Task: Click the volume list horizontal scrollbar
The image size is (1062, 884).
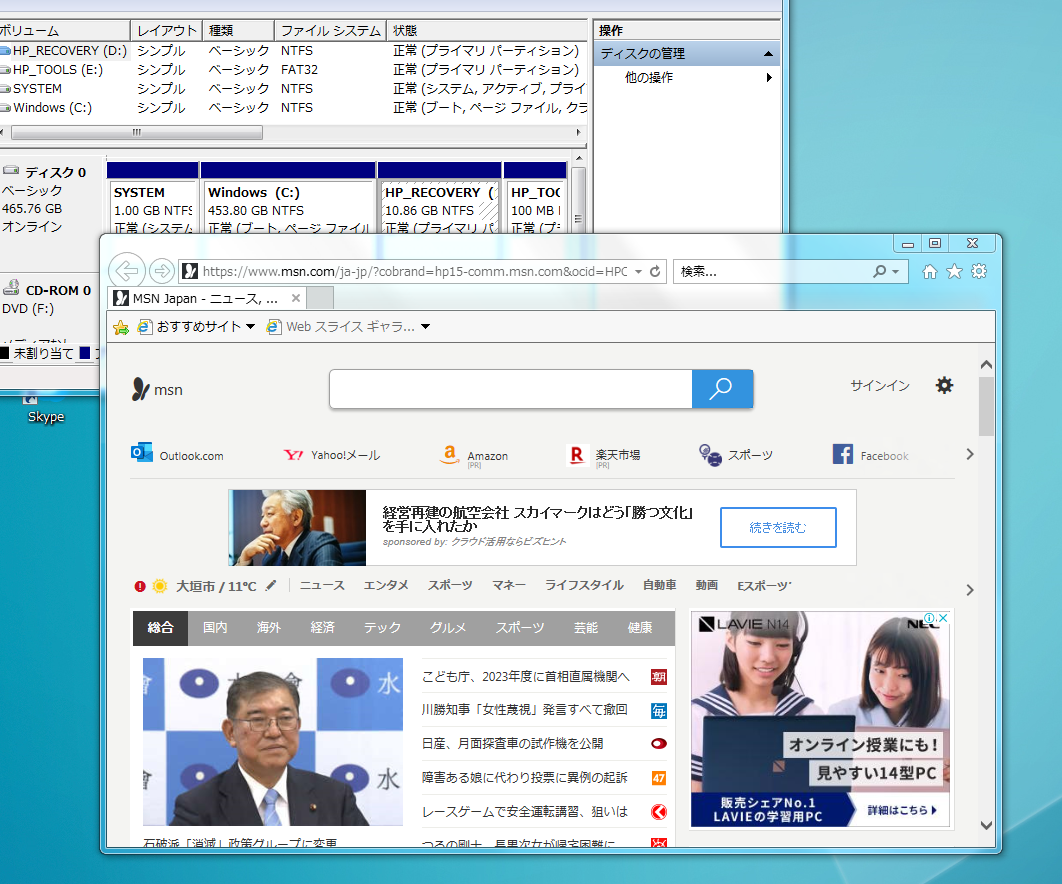Action: (137, 132)
